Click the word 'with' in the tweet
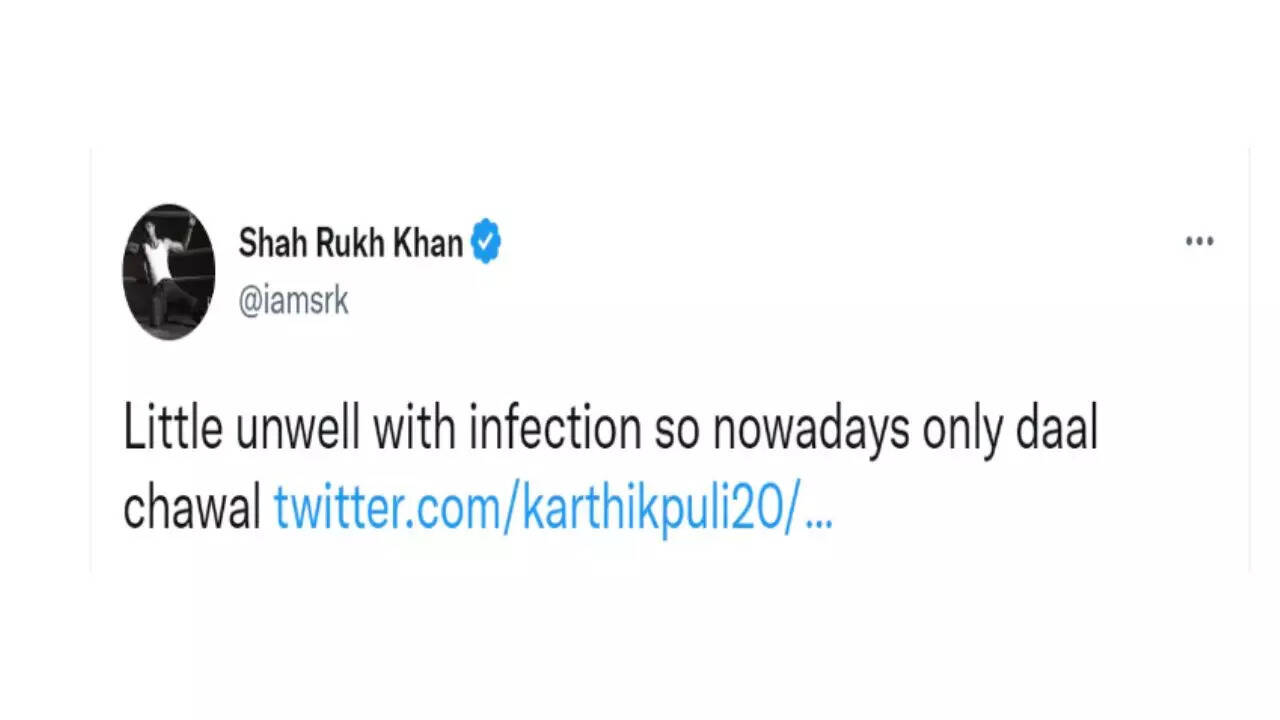1280x720 pixels. pos(415,430)
